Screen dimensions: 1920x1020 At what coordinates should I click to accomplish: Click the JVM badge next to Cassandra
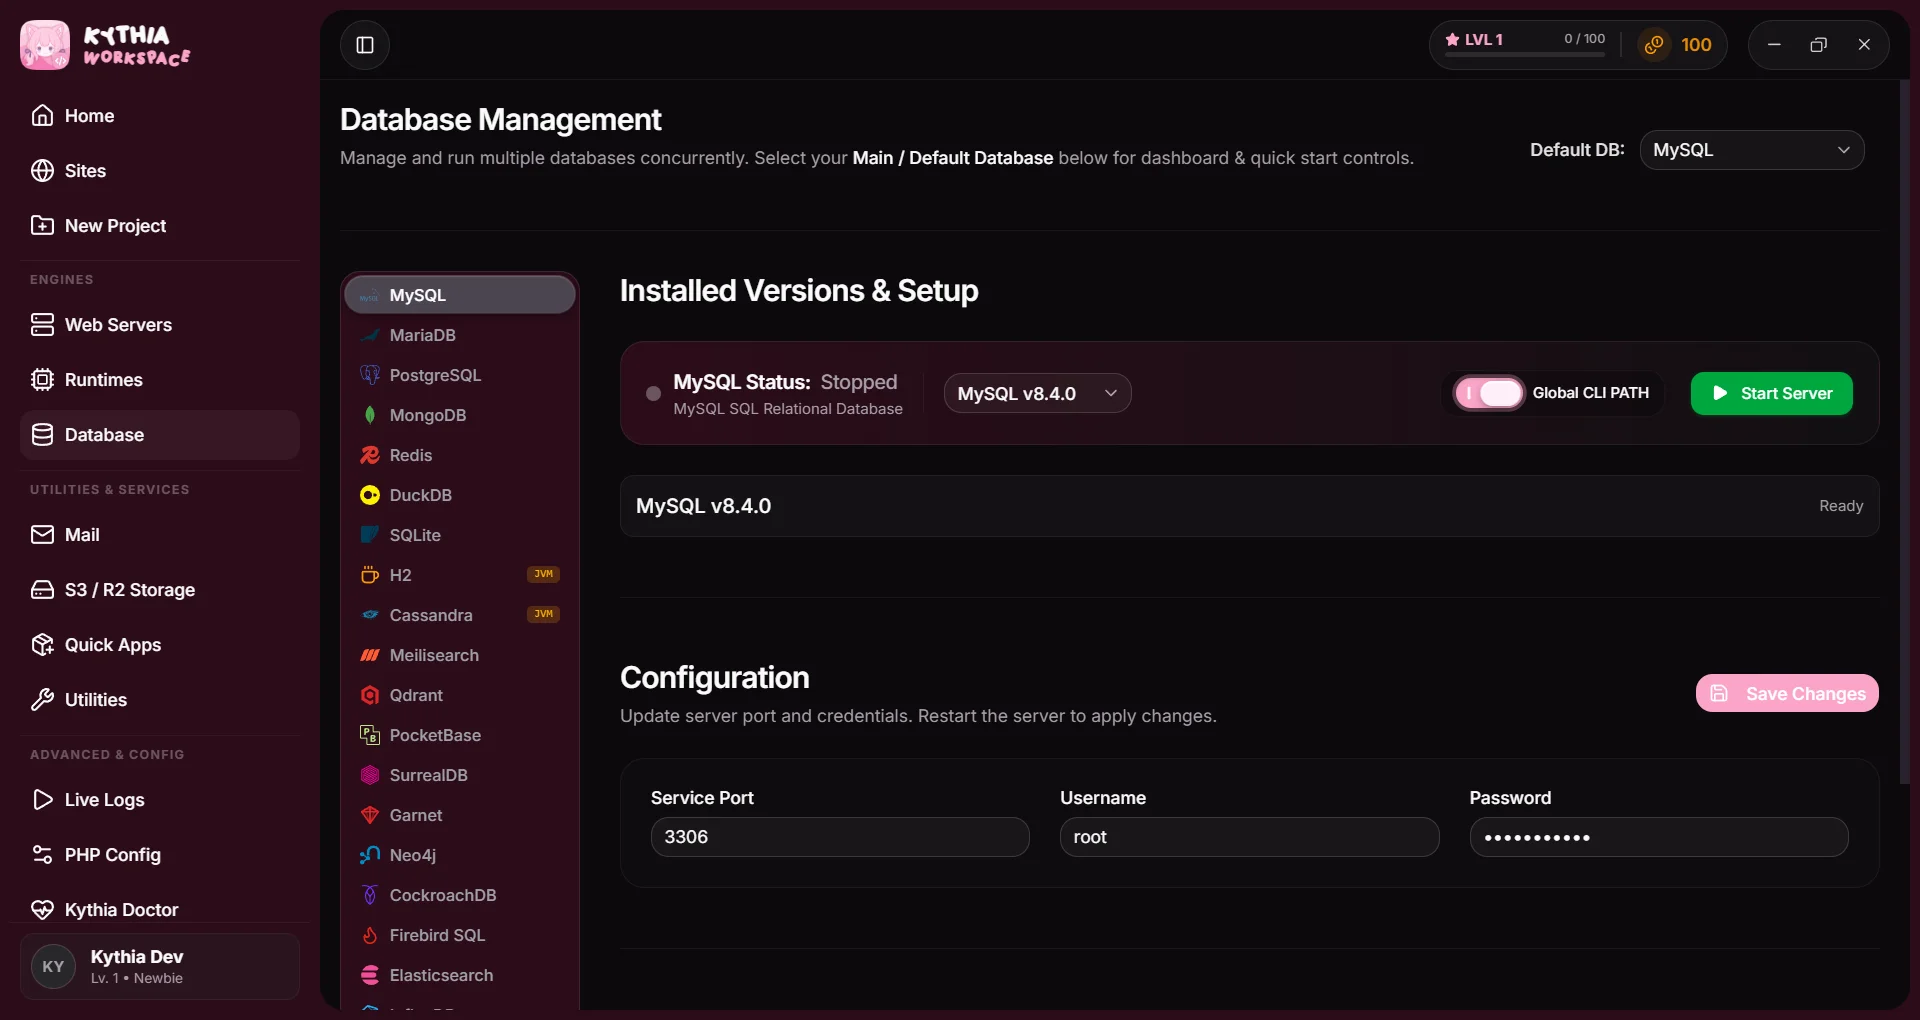tap(543, 614)
